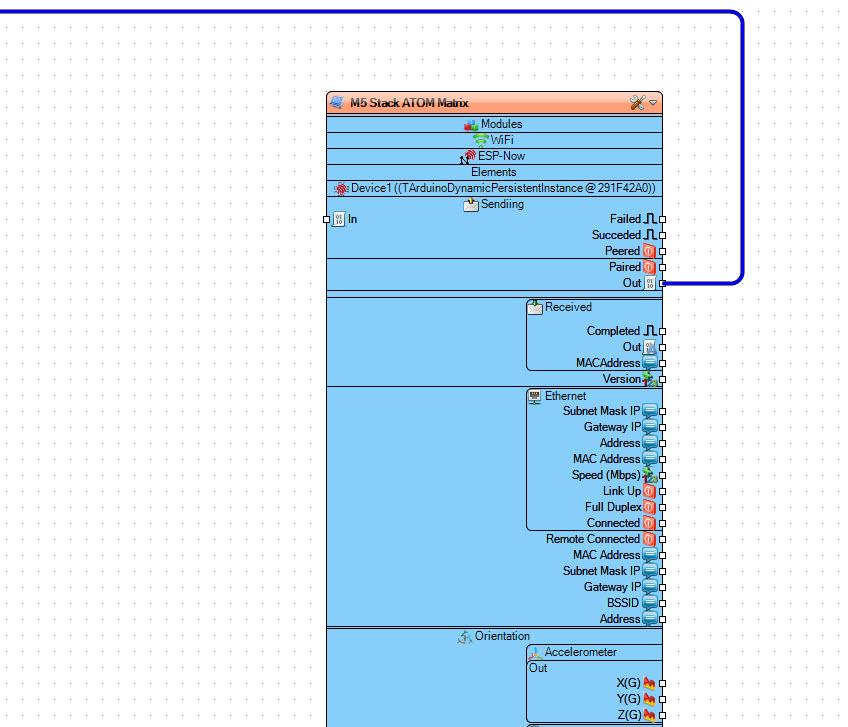Open the component tools wrench icon
The height and width of the screenshot is (727, 848).
[638, 102]
